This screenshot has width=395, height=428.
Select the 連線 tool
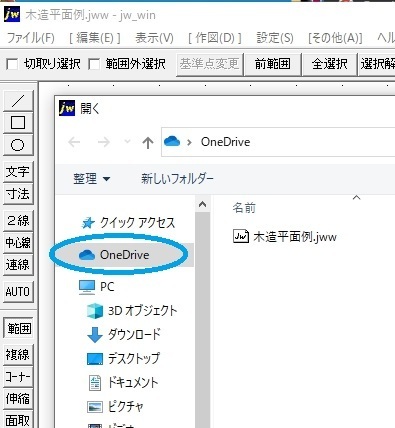click(18, 265)
